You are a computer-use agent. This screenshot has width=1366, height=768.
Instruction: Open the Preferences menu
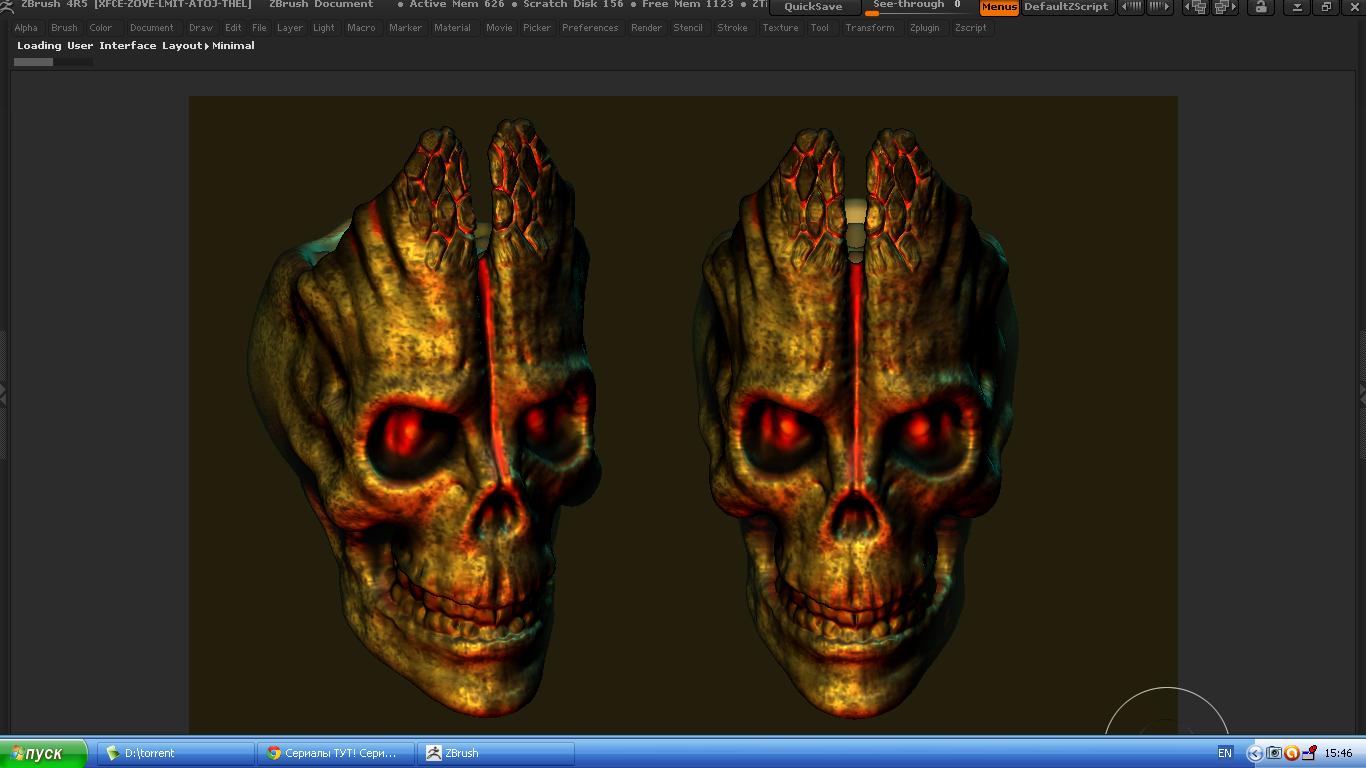pyautogui.click(x=590, y=28)
